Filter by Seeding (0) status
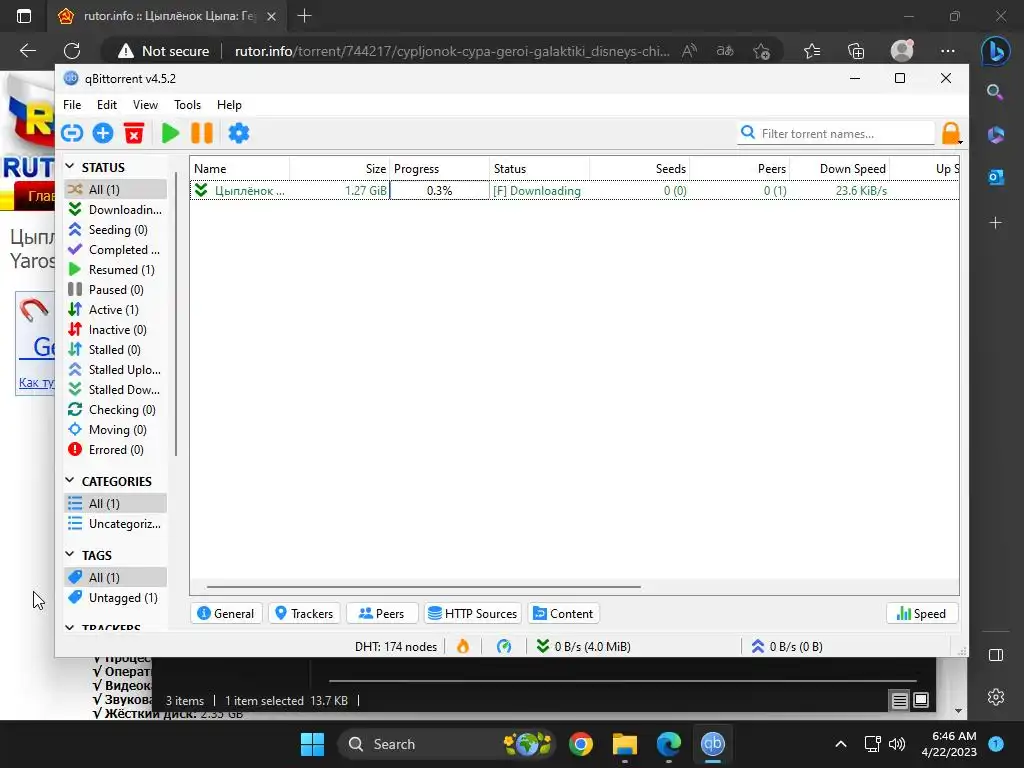The width and height of the screenshot is (1024, 768). pyautogui.click(x=116, y=230)
